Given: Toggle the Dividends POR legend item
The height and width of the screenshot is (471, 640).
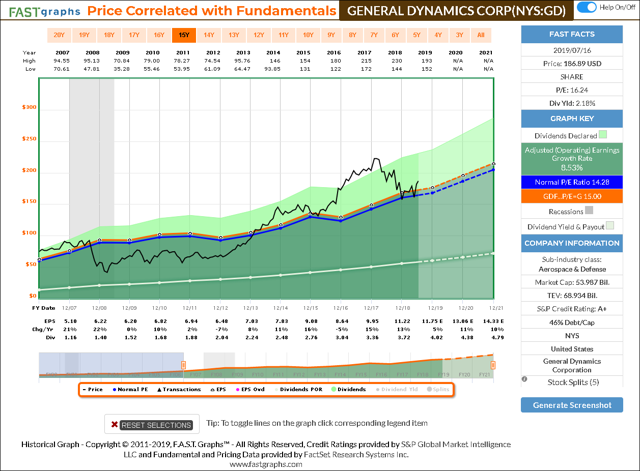Looking at the screenshot, I should coord(298,389).
